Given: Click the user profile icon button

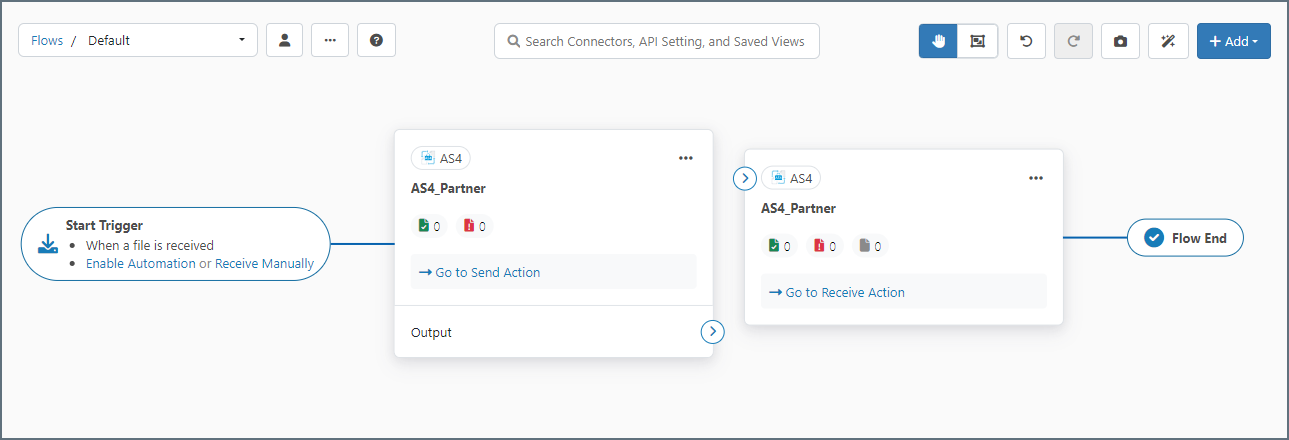Looking at the screenshot, I should pyautogui.click(x=284, y=41).
